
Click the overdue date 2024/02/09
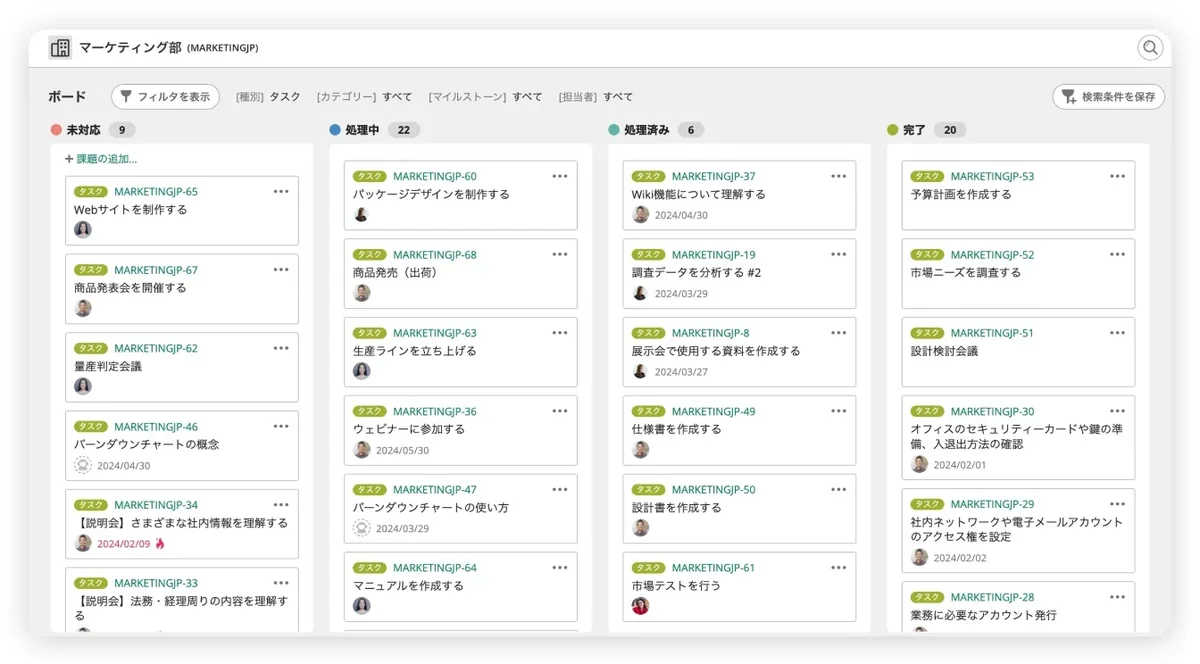tap(123, 544)
